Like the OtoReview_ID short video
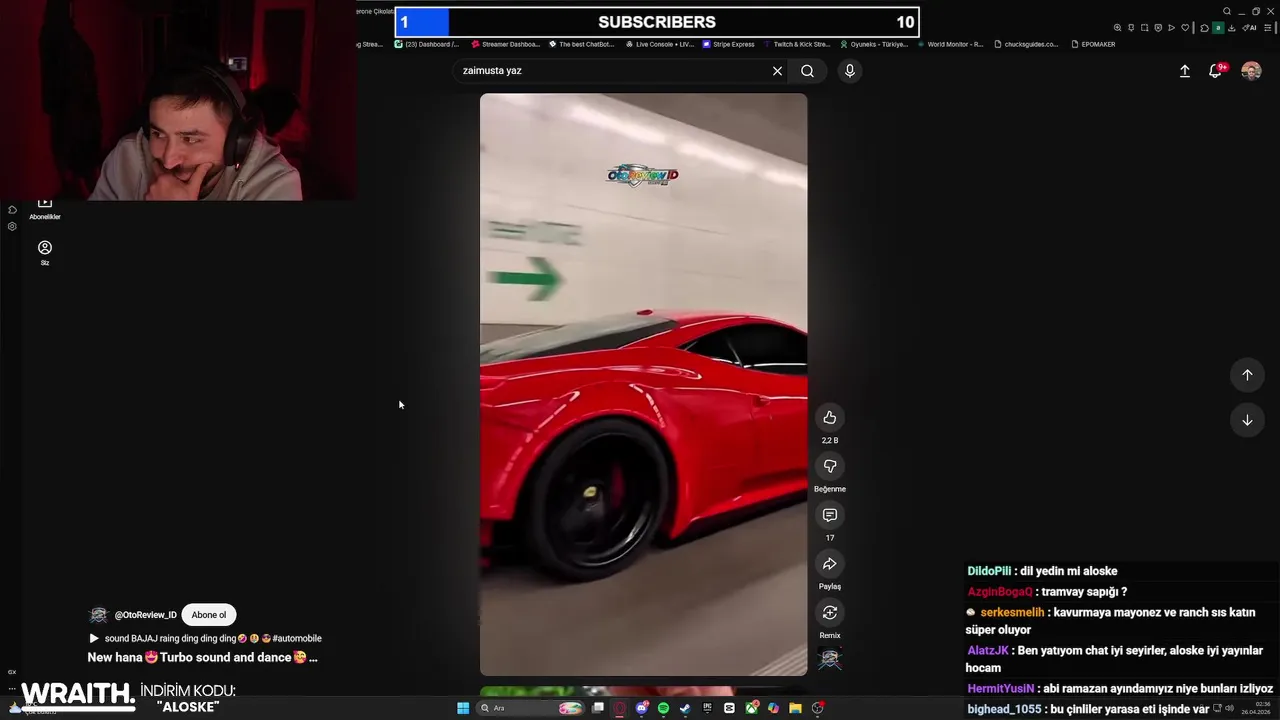 829,417
